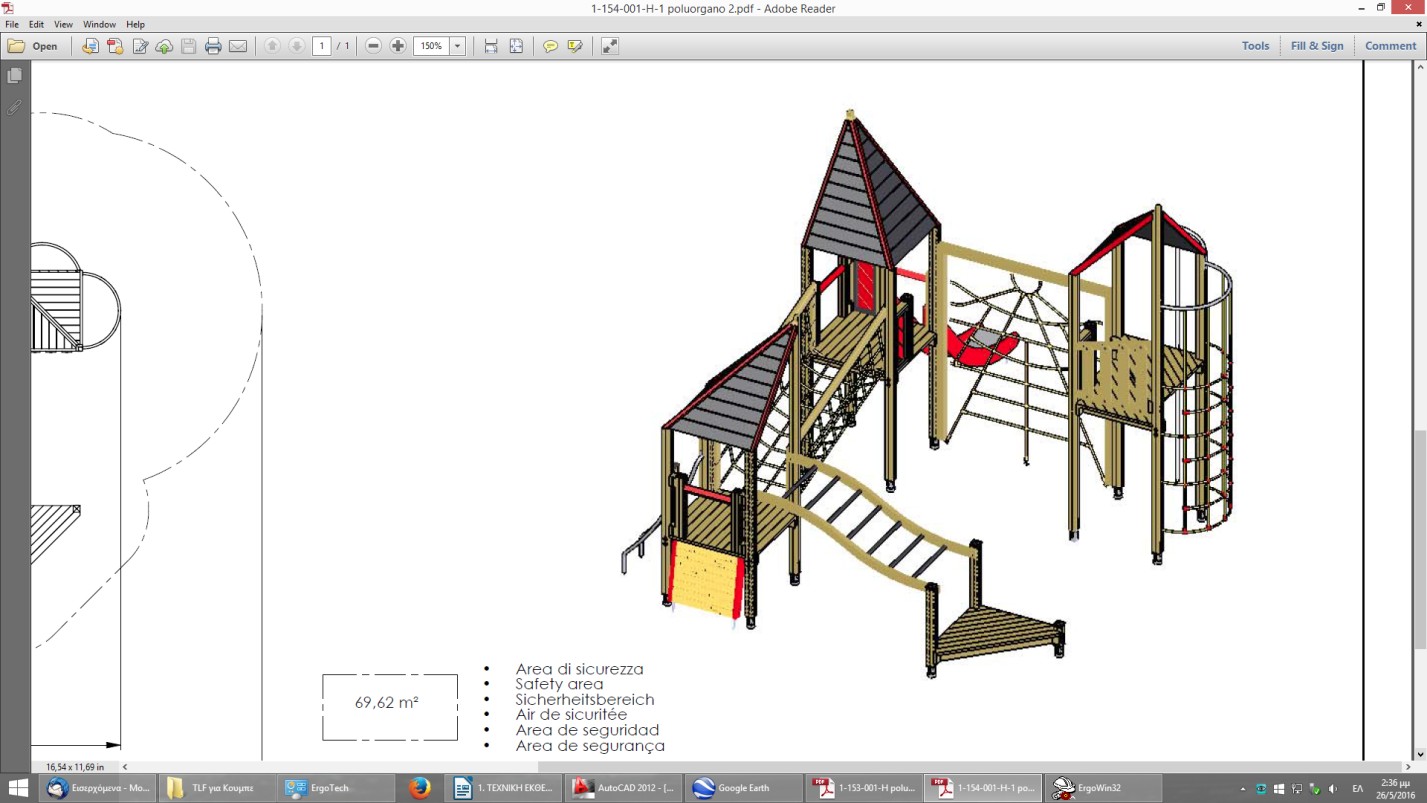Click the convert file to PDF online icon
1427x803 pixels.
(90, 46)
